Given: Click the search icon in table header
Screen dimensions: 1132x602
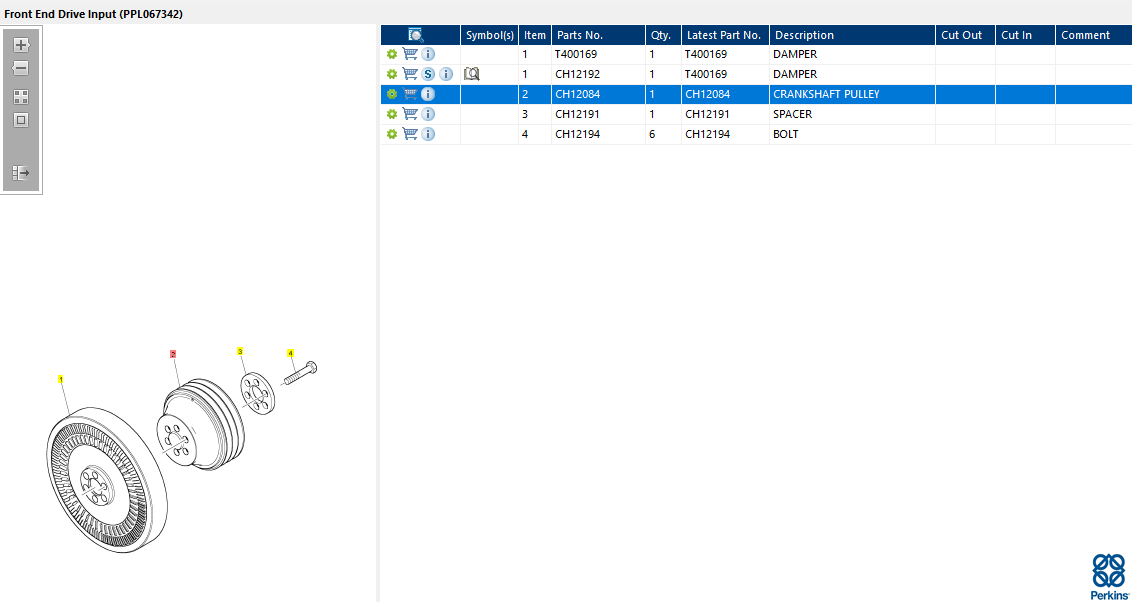Looking at the screenshot, I should (x=416, y=35).
